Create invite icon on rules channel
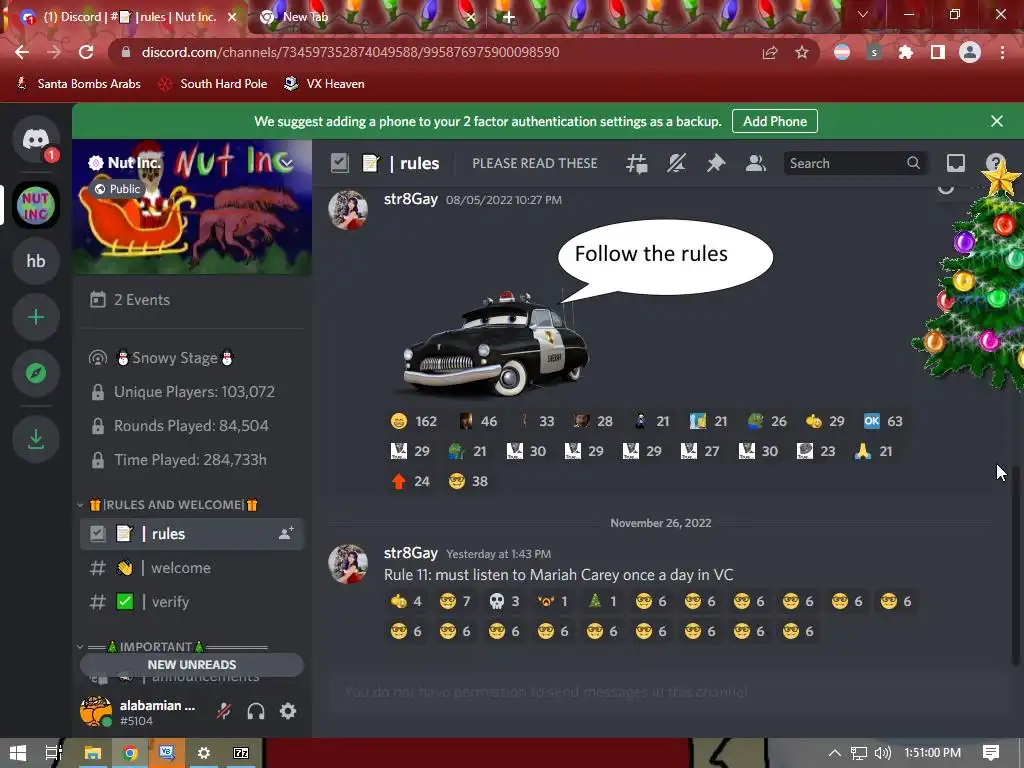Image resolution: width=1024 pixels, height=768 pixels. pyautogui.click(x=286, y=534)
